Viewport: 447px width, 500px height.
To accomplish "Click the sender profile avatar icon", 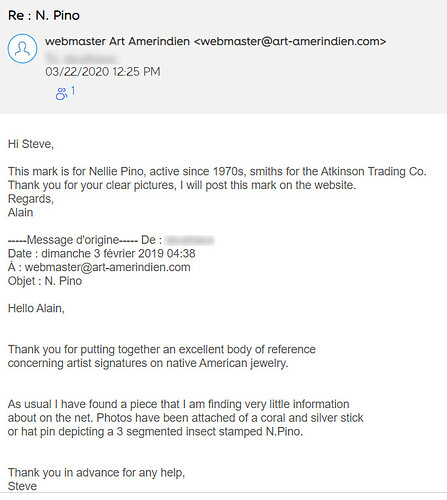I will point(22,49).
